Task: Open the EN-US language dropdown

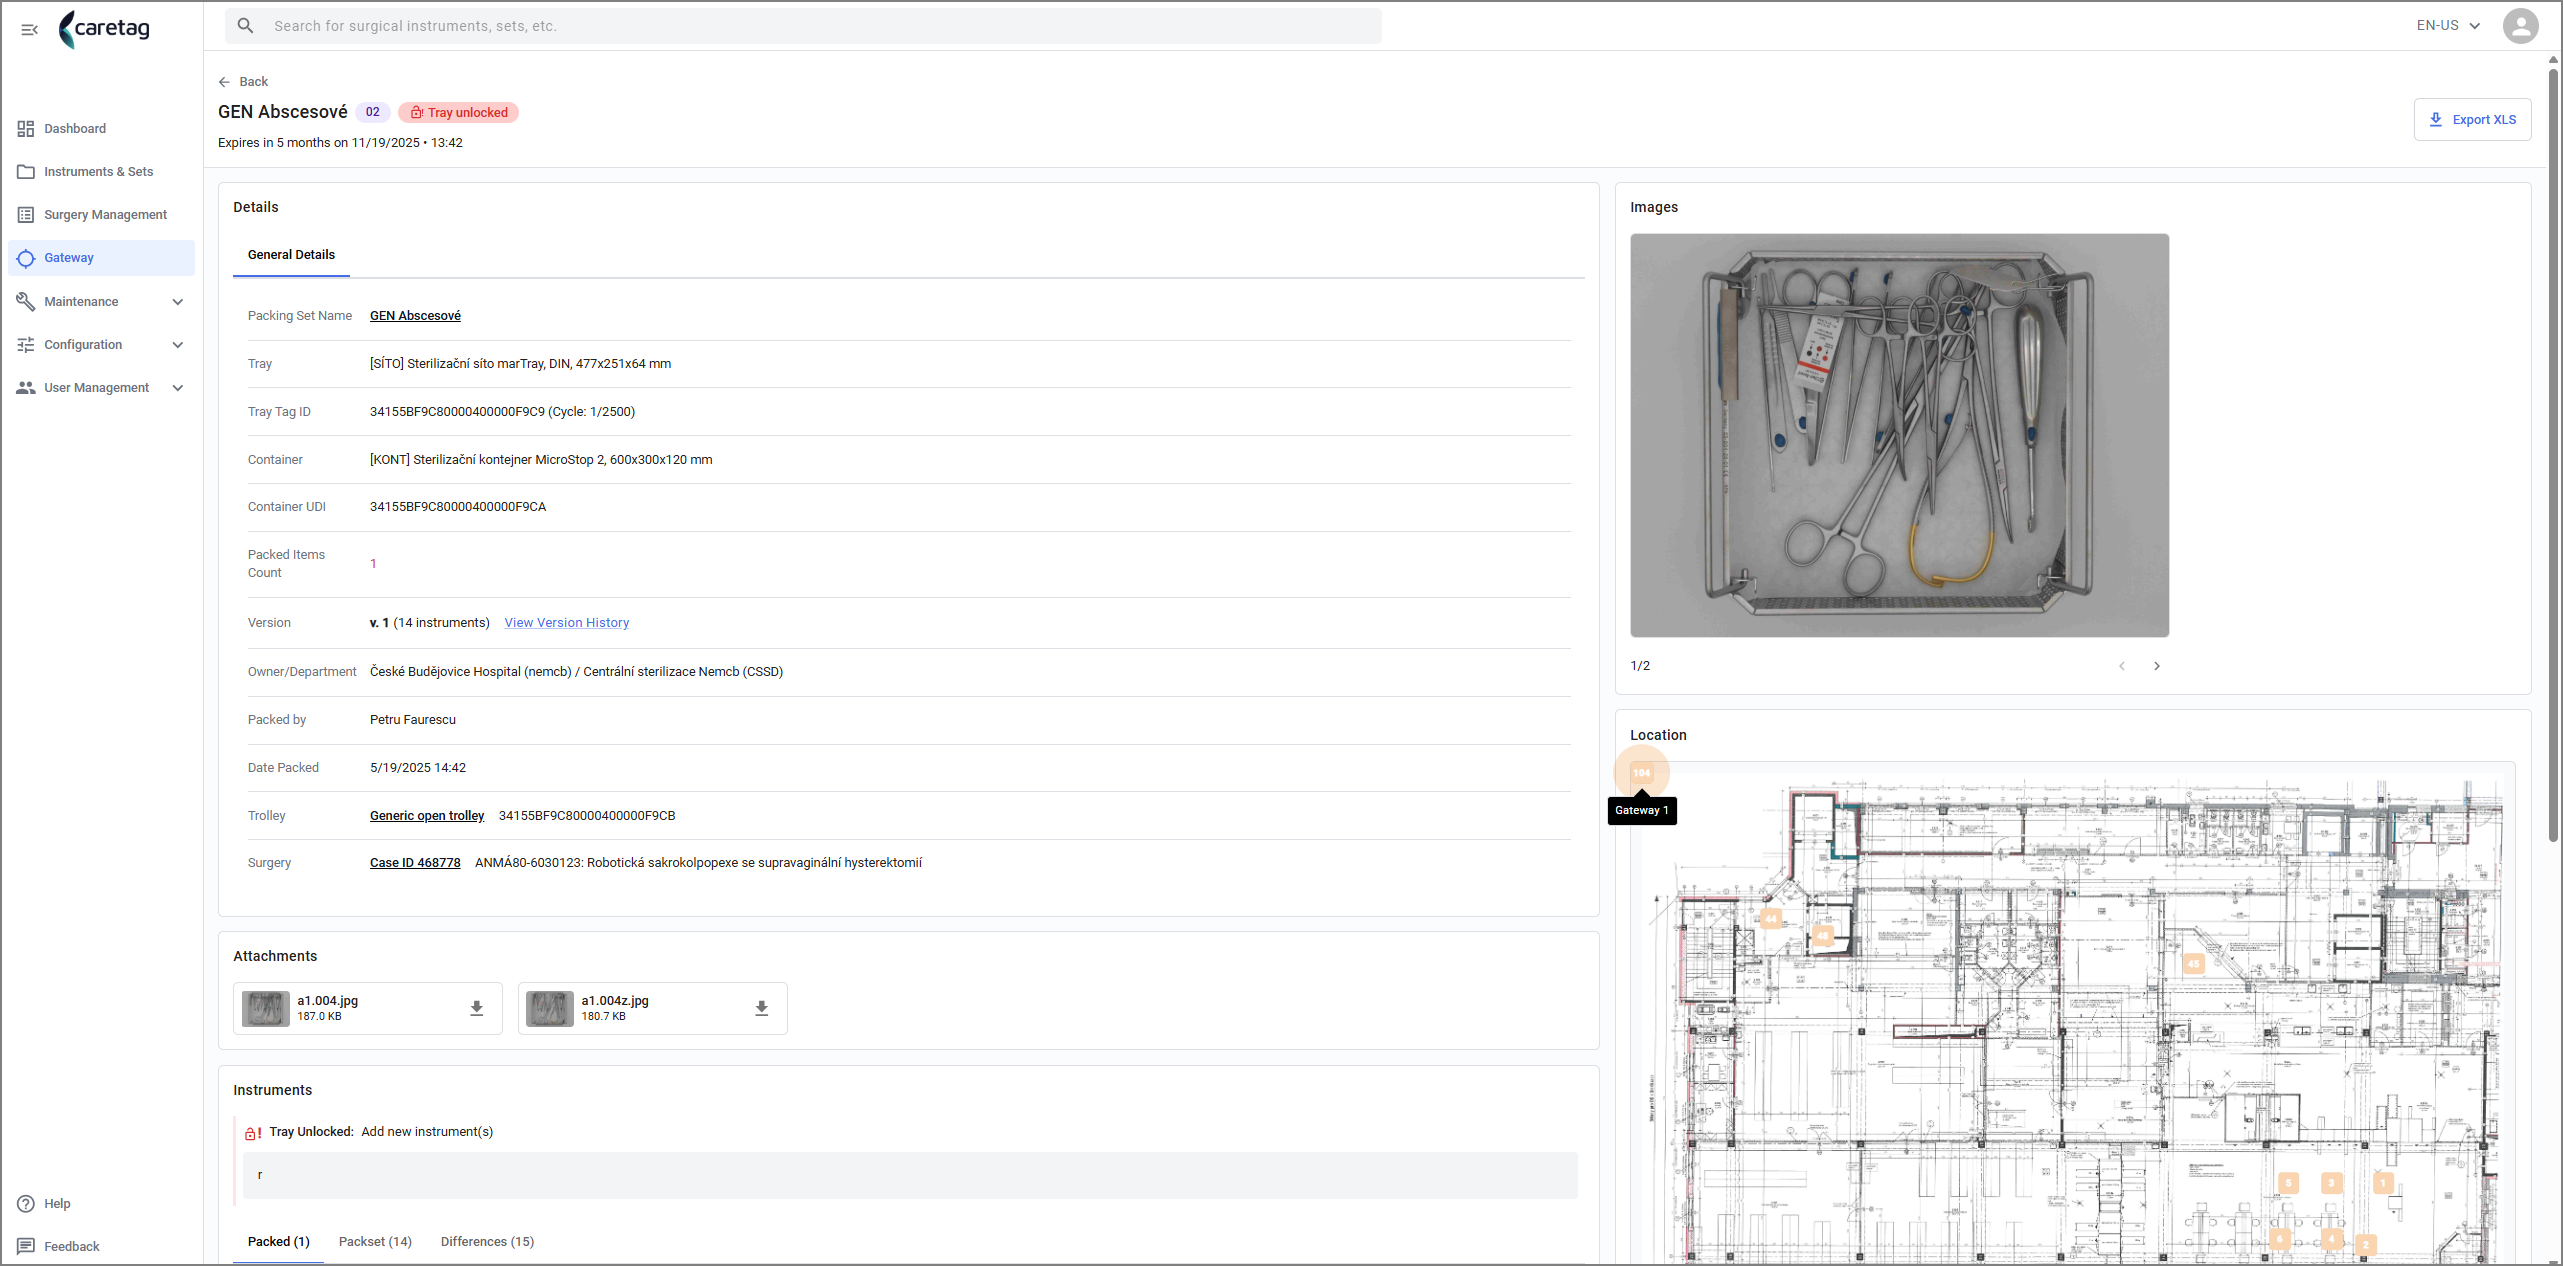Action: [x=2447, y=26]
